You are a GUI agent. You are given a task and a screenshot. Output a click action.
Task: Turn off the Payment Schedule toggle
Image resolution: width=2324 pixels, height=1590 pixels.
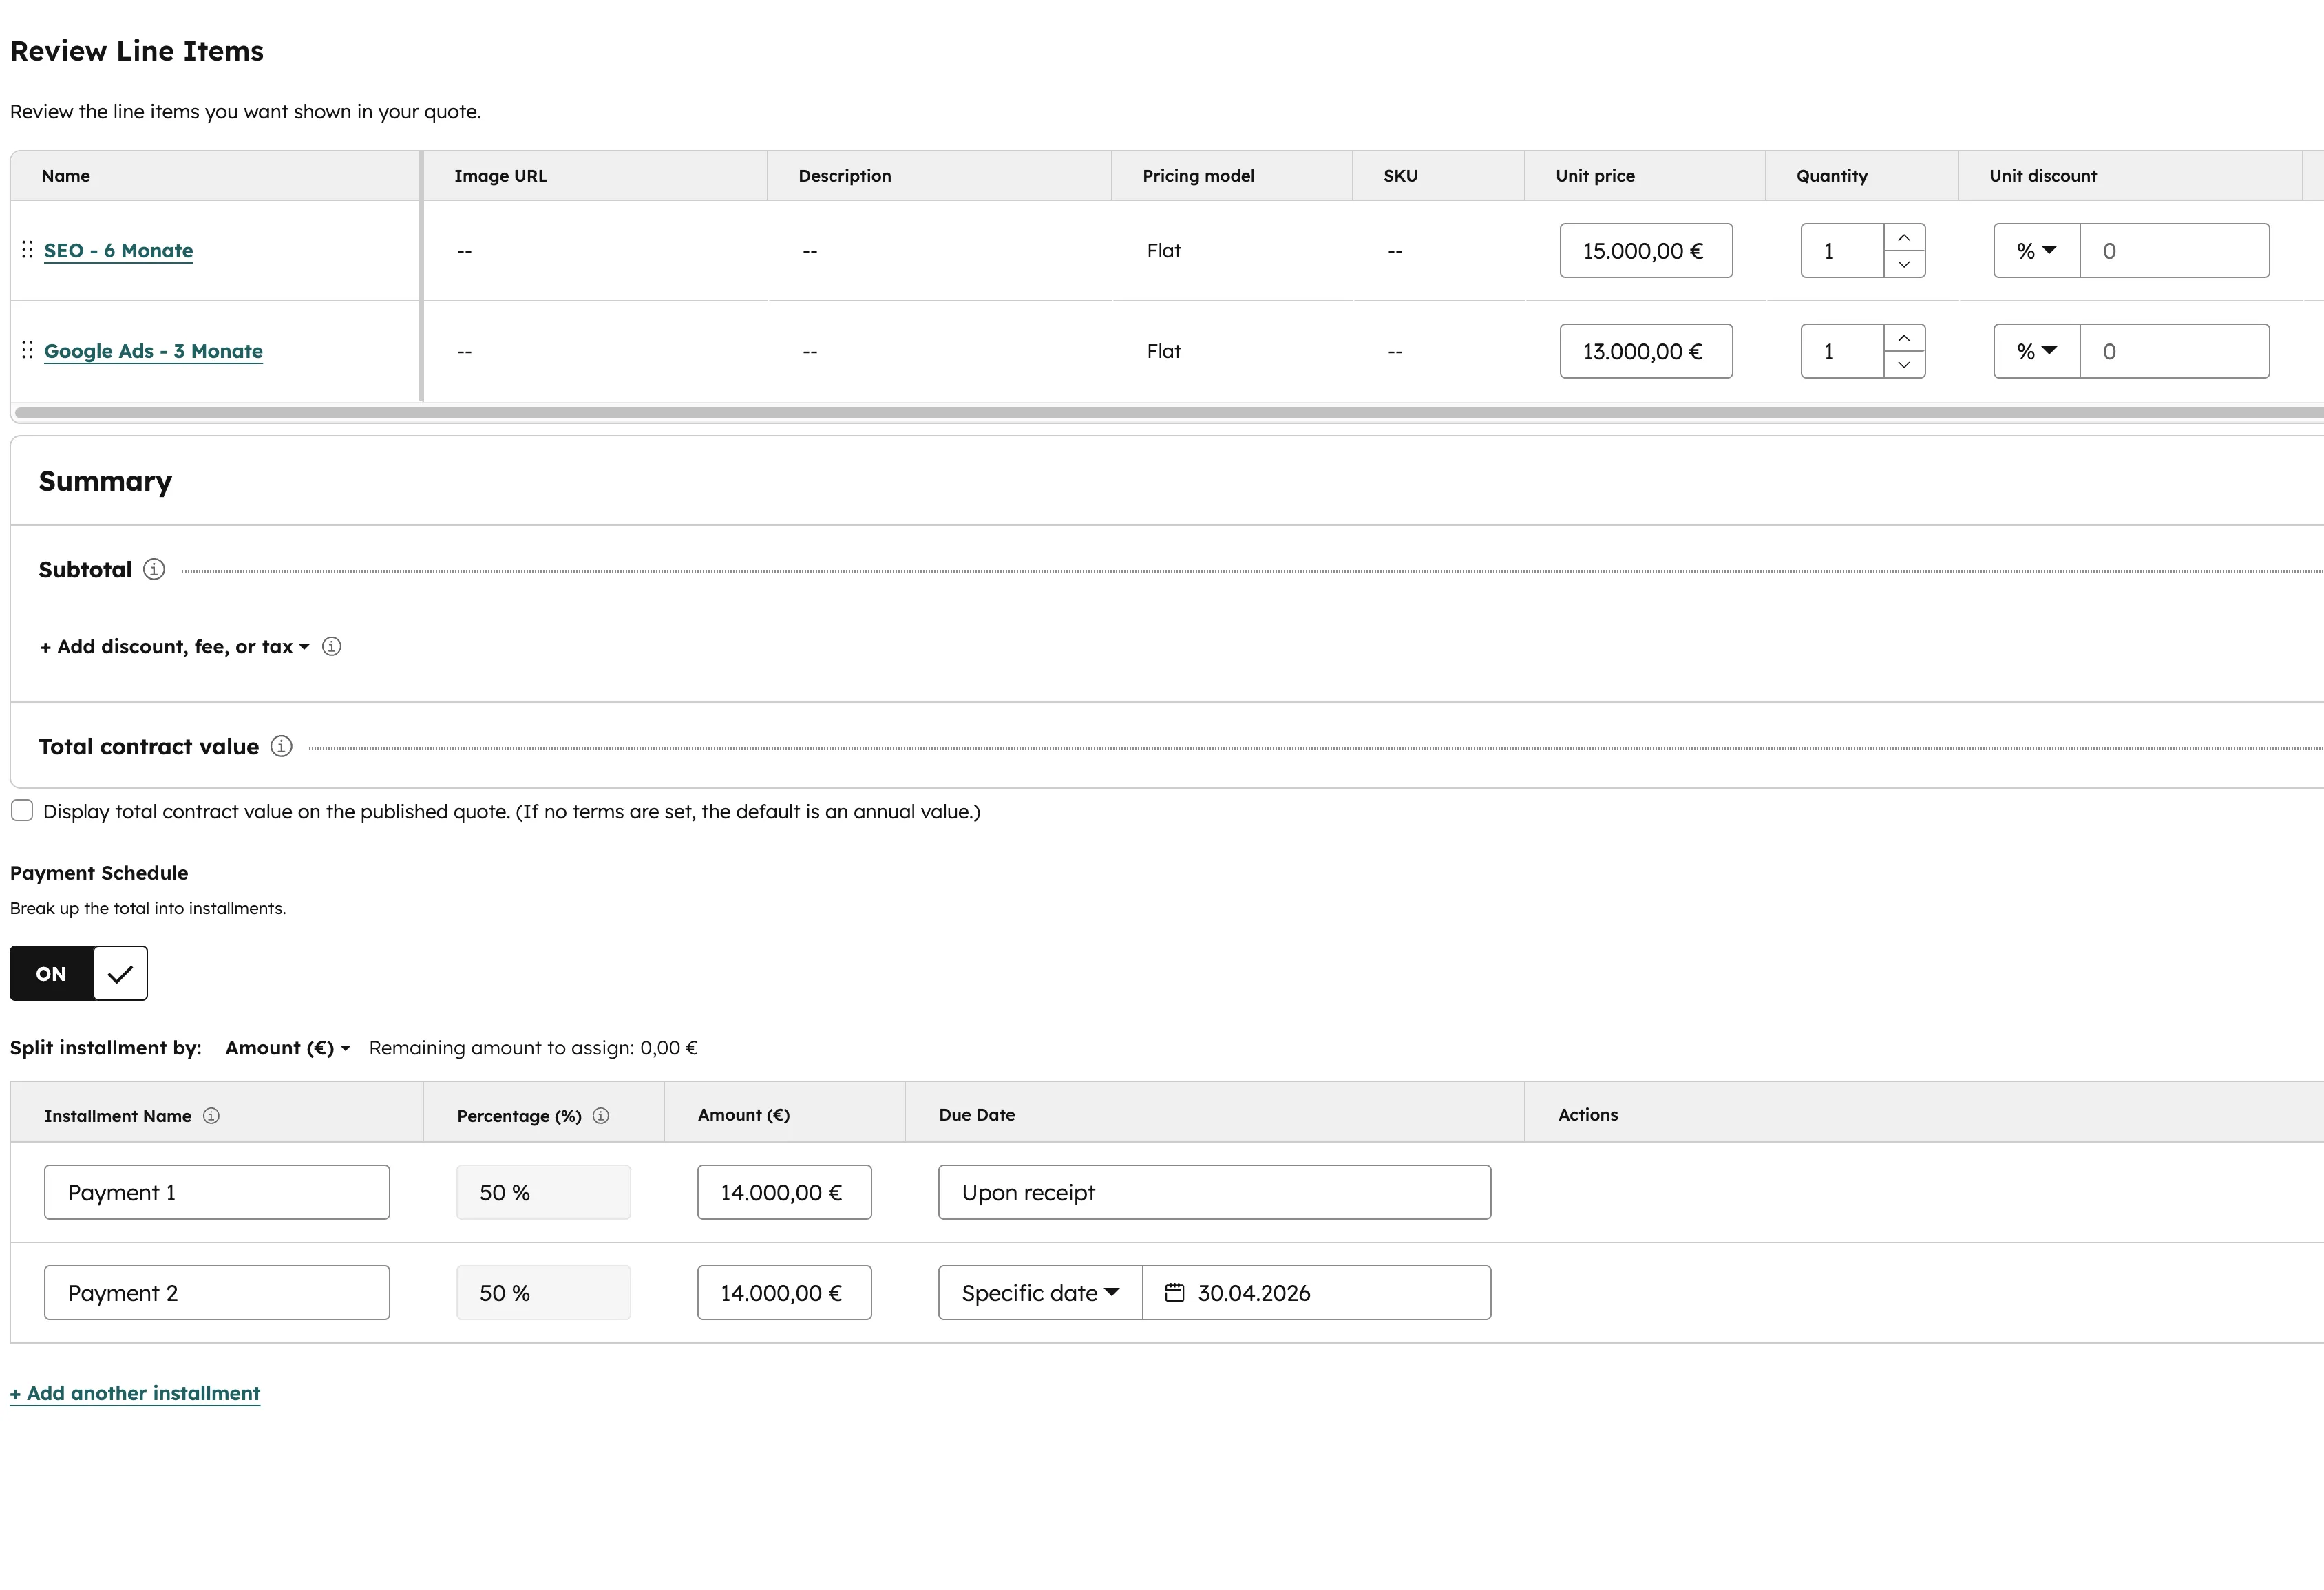click(78, 972)
